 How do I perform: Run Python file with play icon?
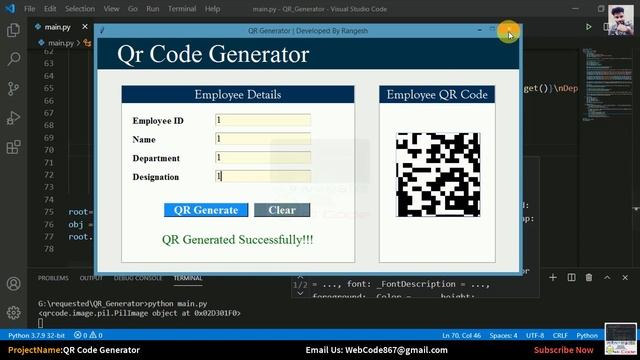pos(589,27)
